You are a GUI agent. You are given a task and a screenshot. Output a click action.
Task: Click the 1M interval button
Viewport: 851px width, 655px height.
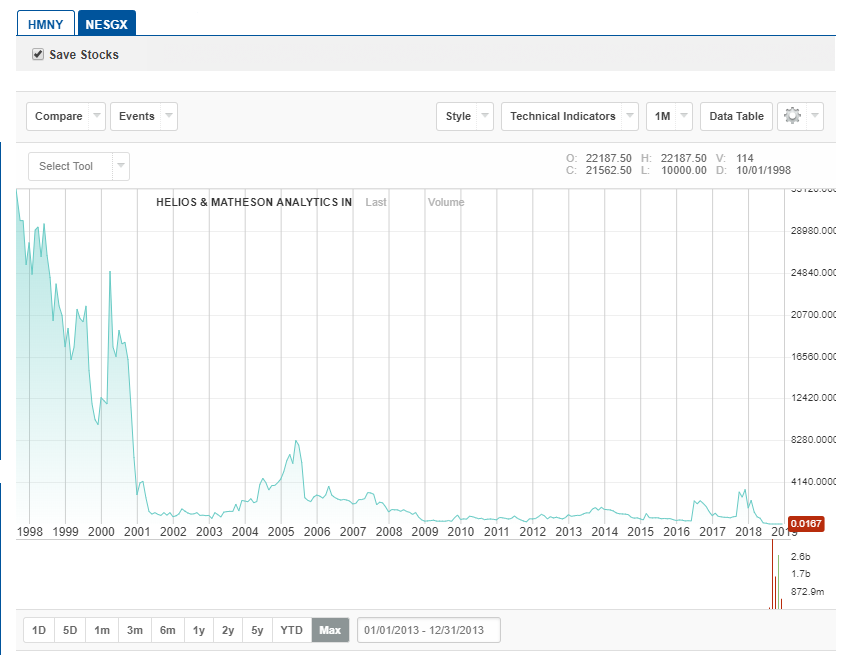[662, 116]
